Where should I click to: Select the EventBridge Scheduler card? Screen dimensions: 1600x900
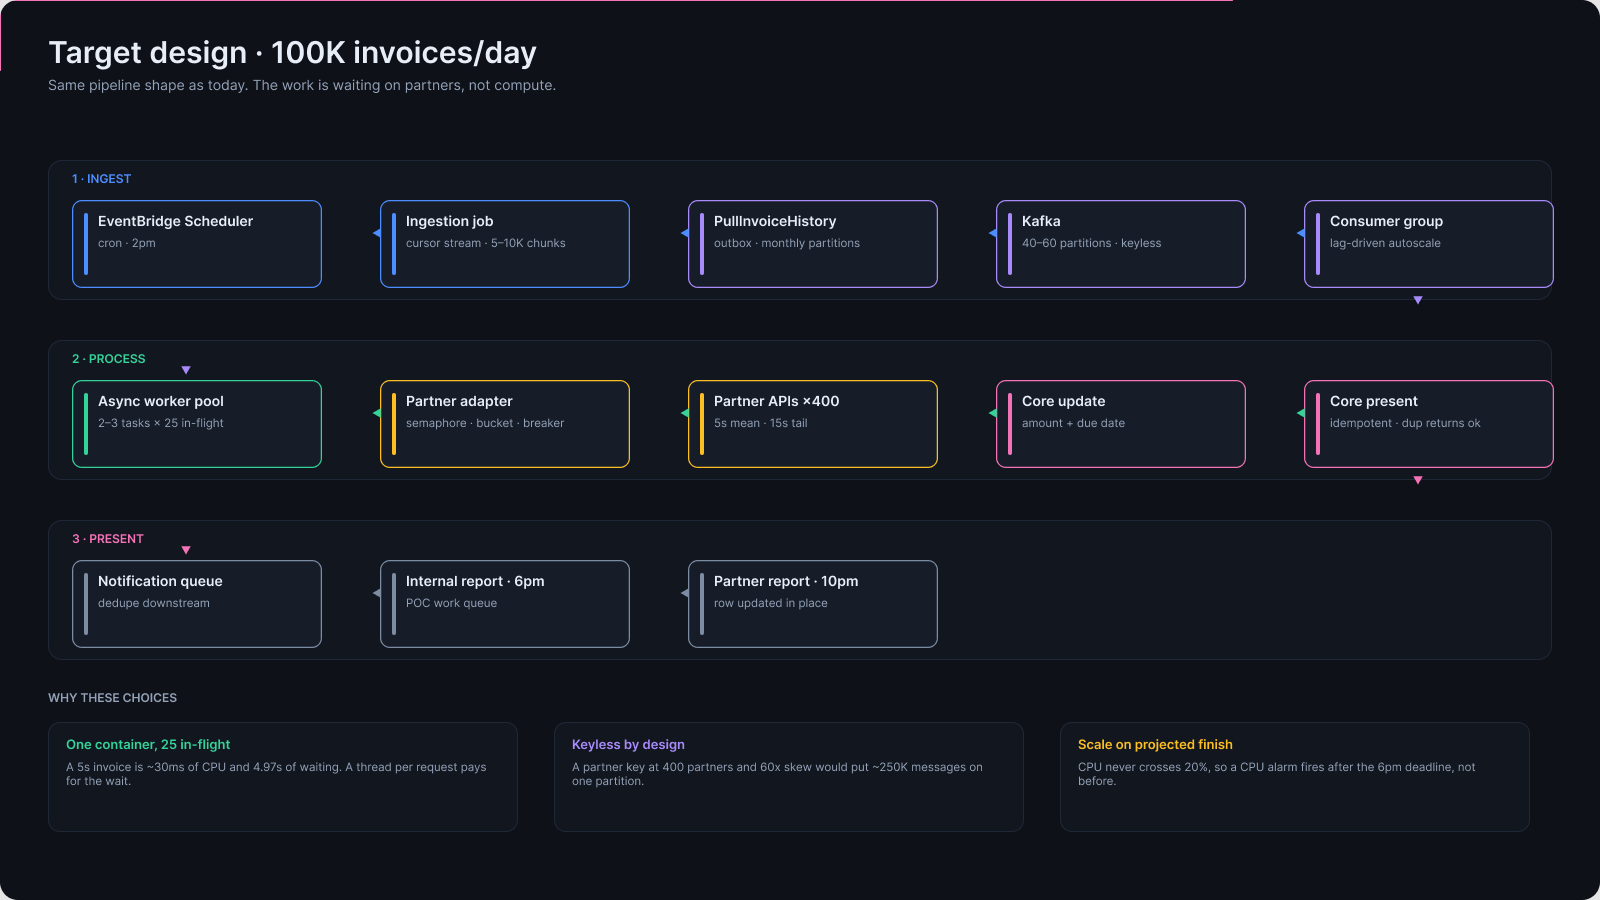point(197,244)
